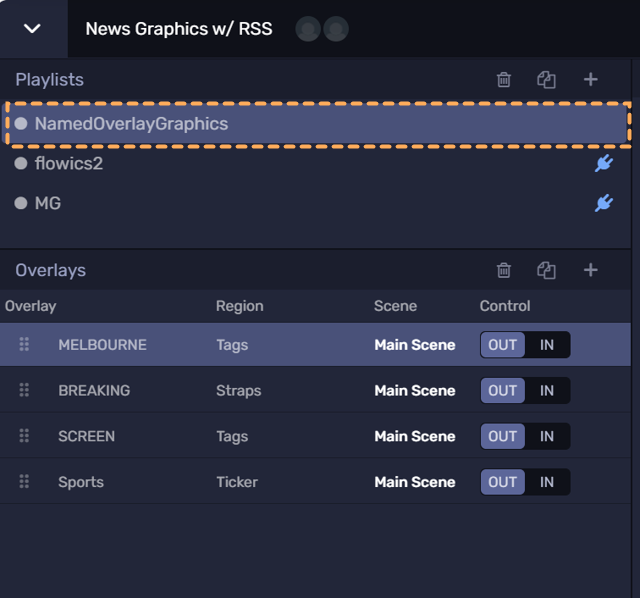Click the plug icon beside flowics2

(603, 163)
